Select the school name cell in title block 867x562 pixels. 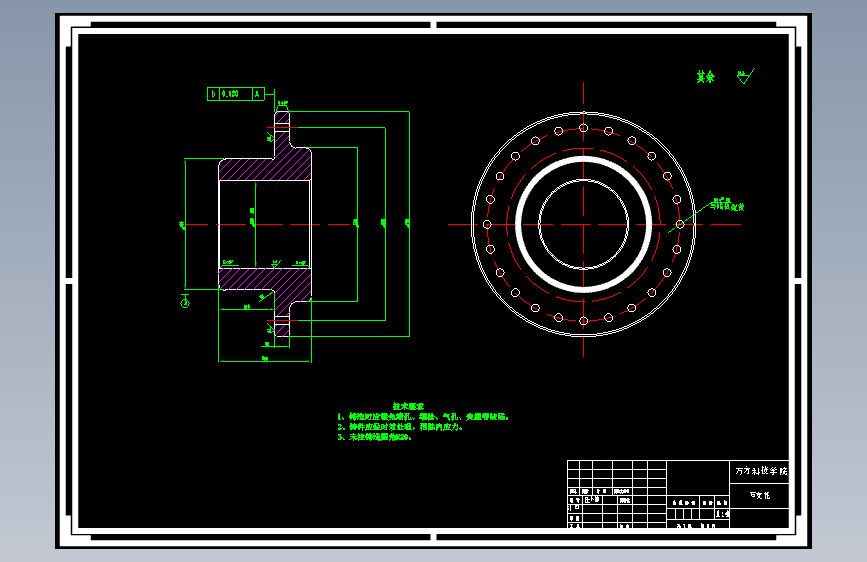coord(760,471)
